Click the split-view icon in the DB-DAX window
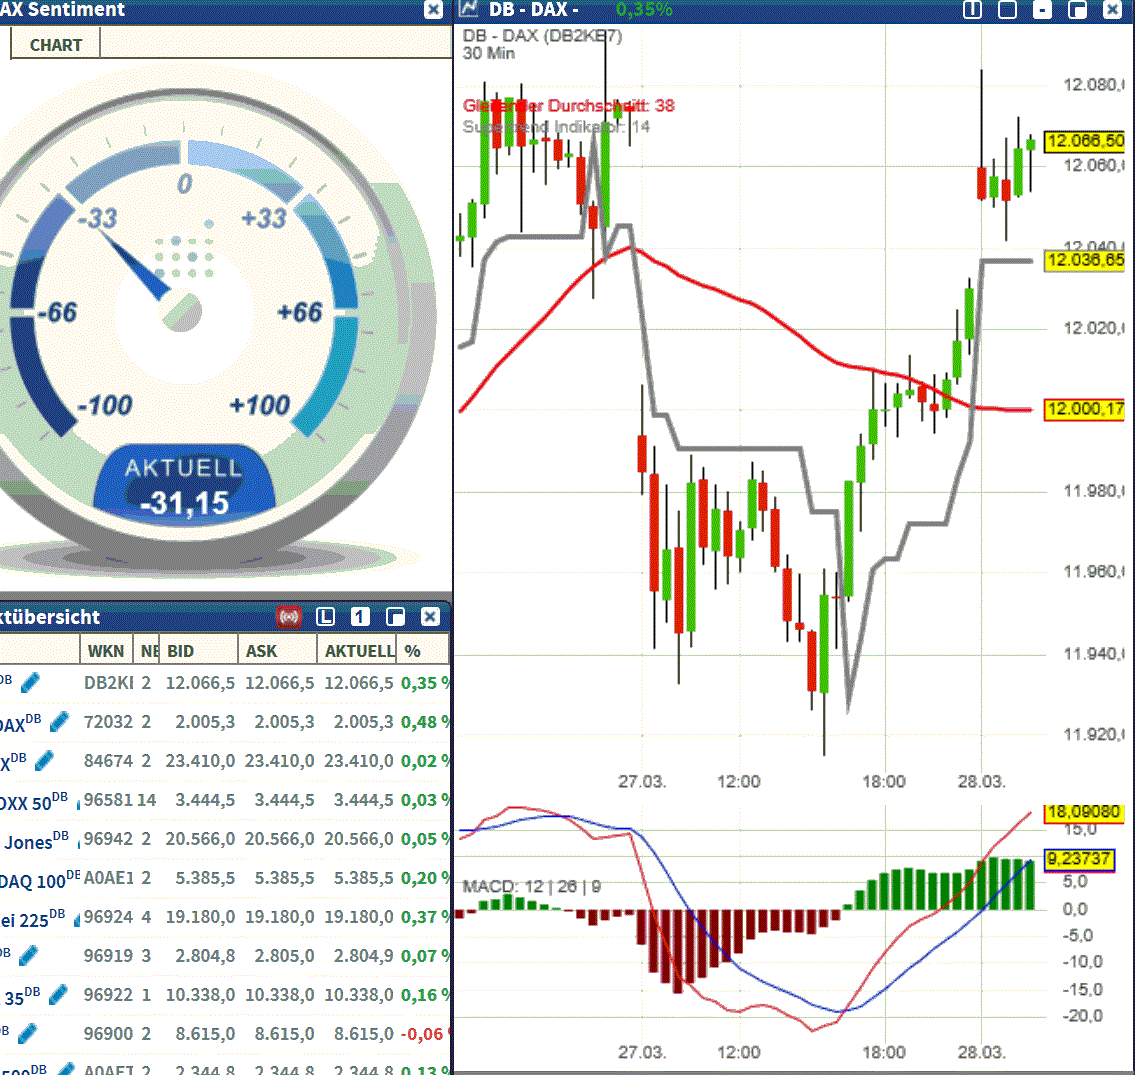The height and width of the screenshot is (1081, 1143). (971, 10)
